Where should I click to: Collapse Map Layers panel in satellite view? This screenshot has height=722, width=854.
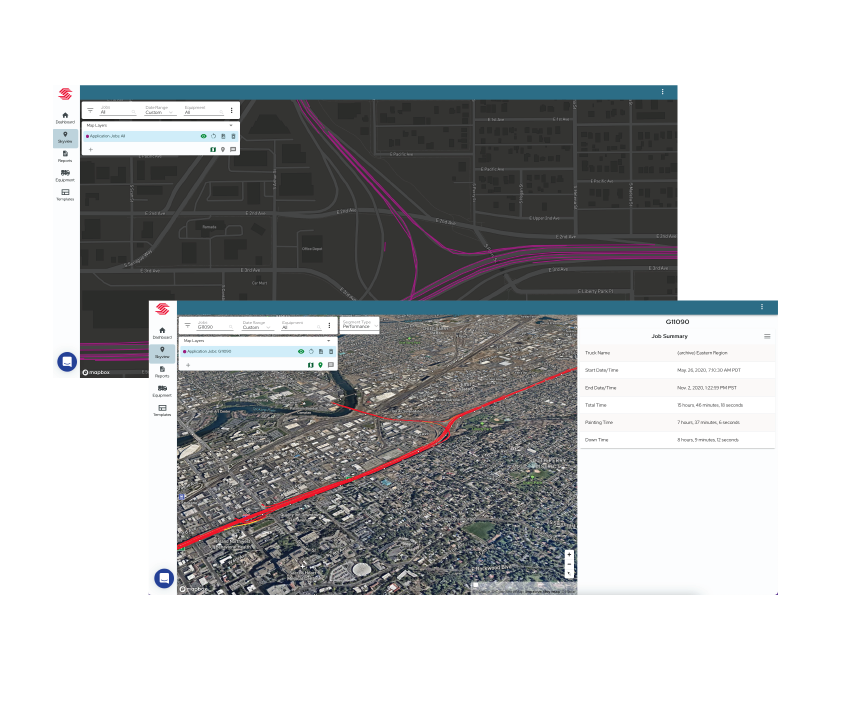pos(328,341)
